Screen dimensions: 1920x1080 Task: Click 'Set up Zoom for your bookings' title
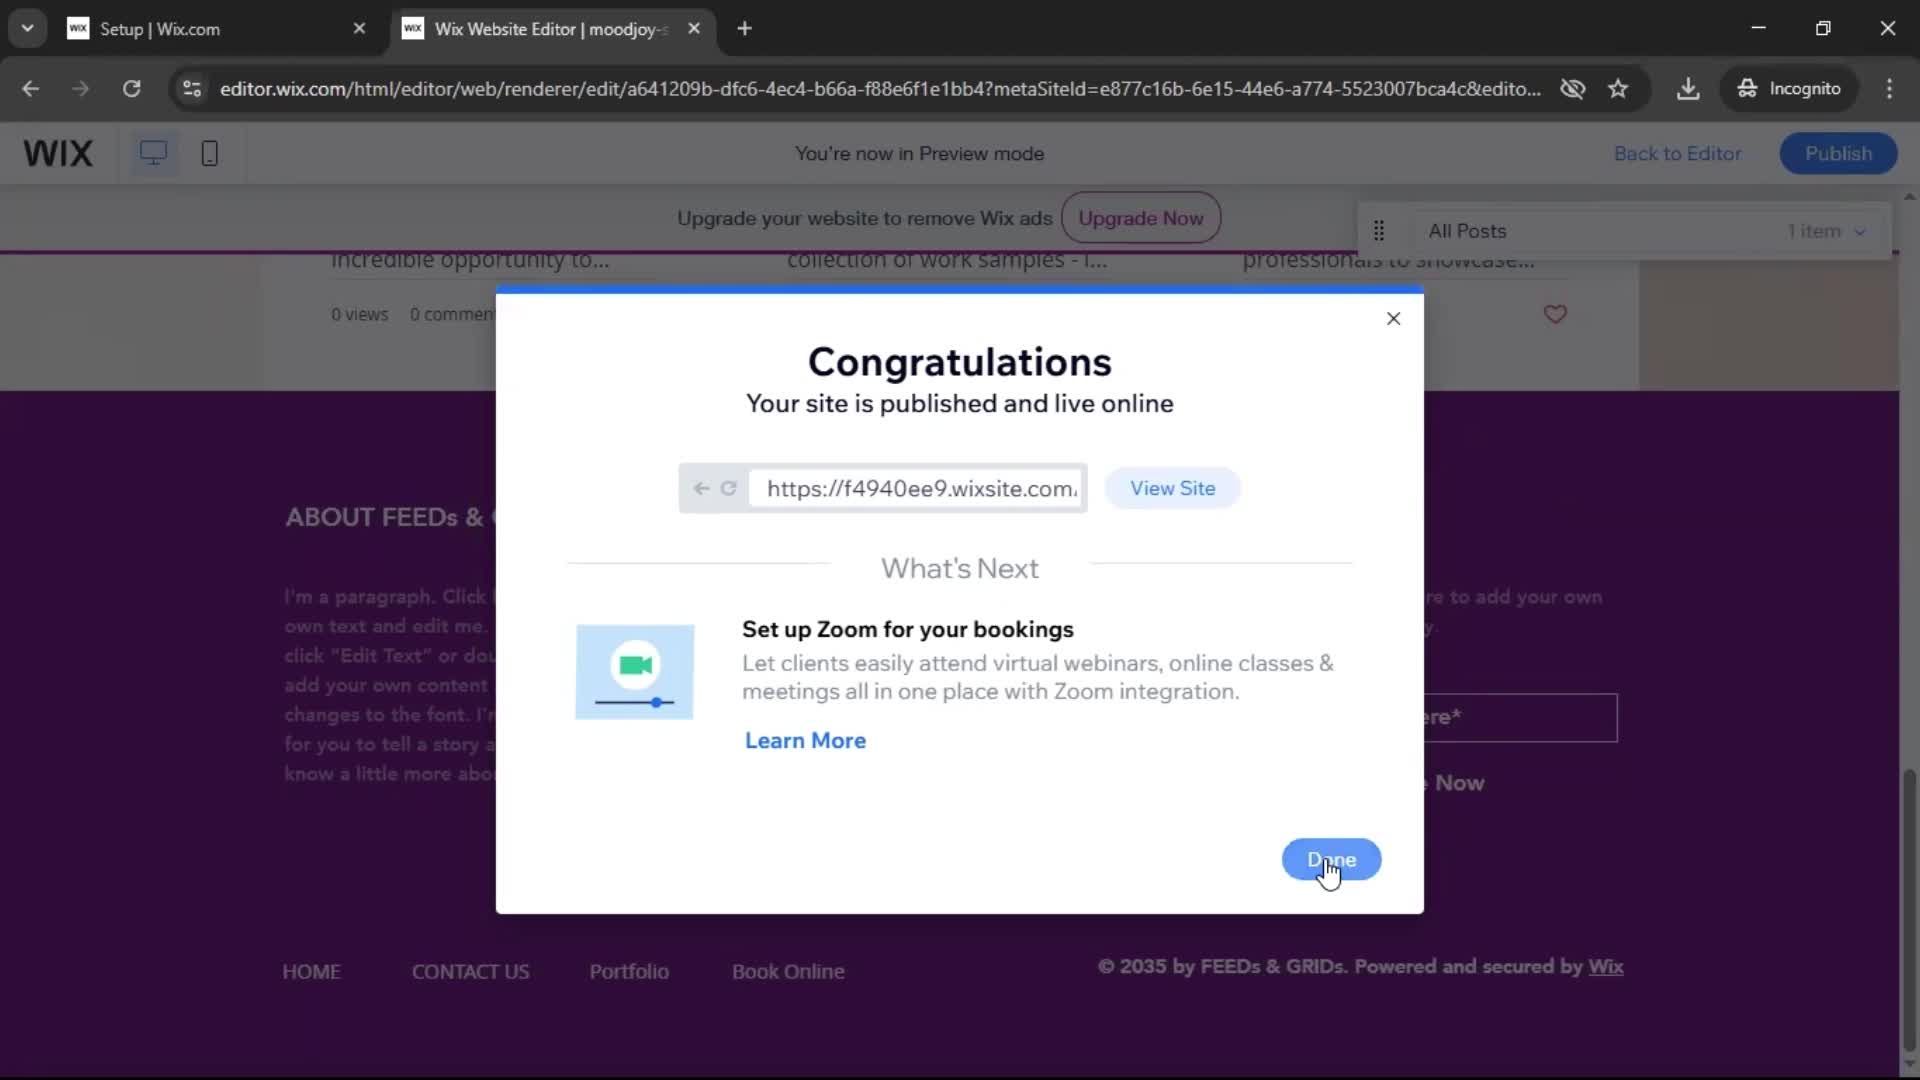[x=907, y=629]
